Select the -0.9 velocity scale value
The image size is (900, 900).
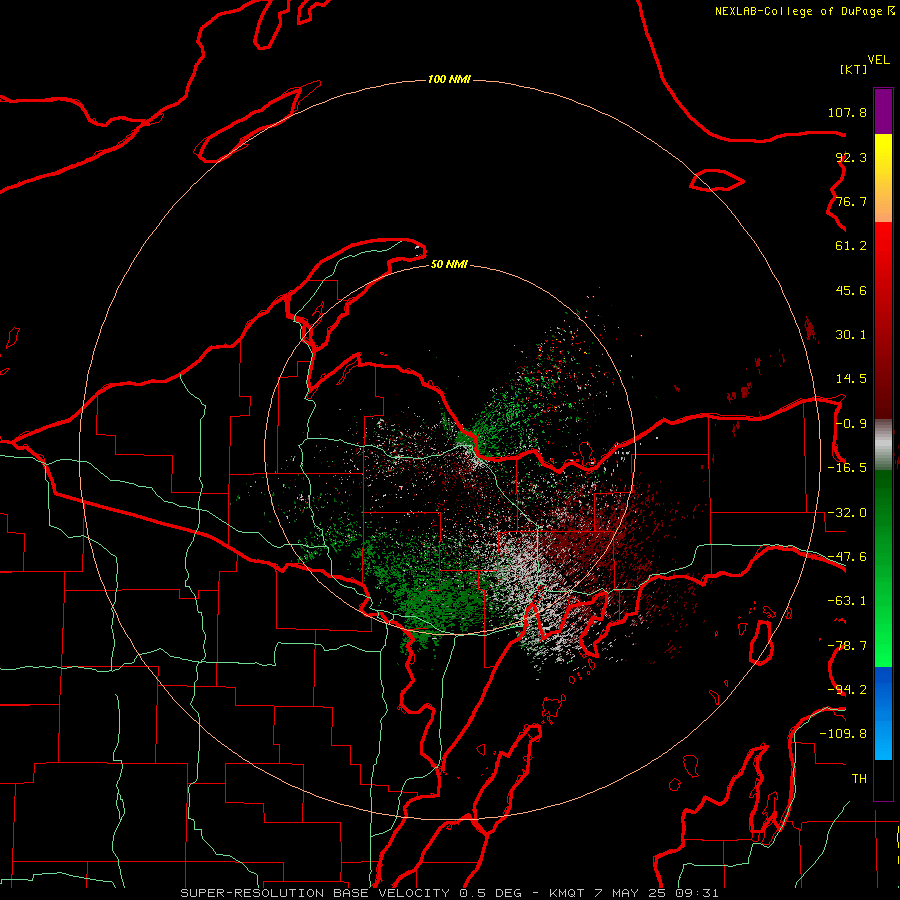tap(851, 424)
